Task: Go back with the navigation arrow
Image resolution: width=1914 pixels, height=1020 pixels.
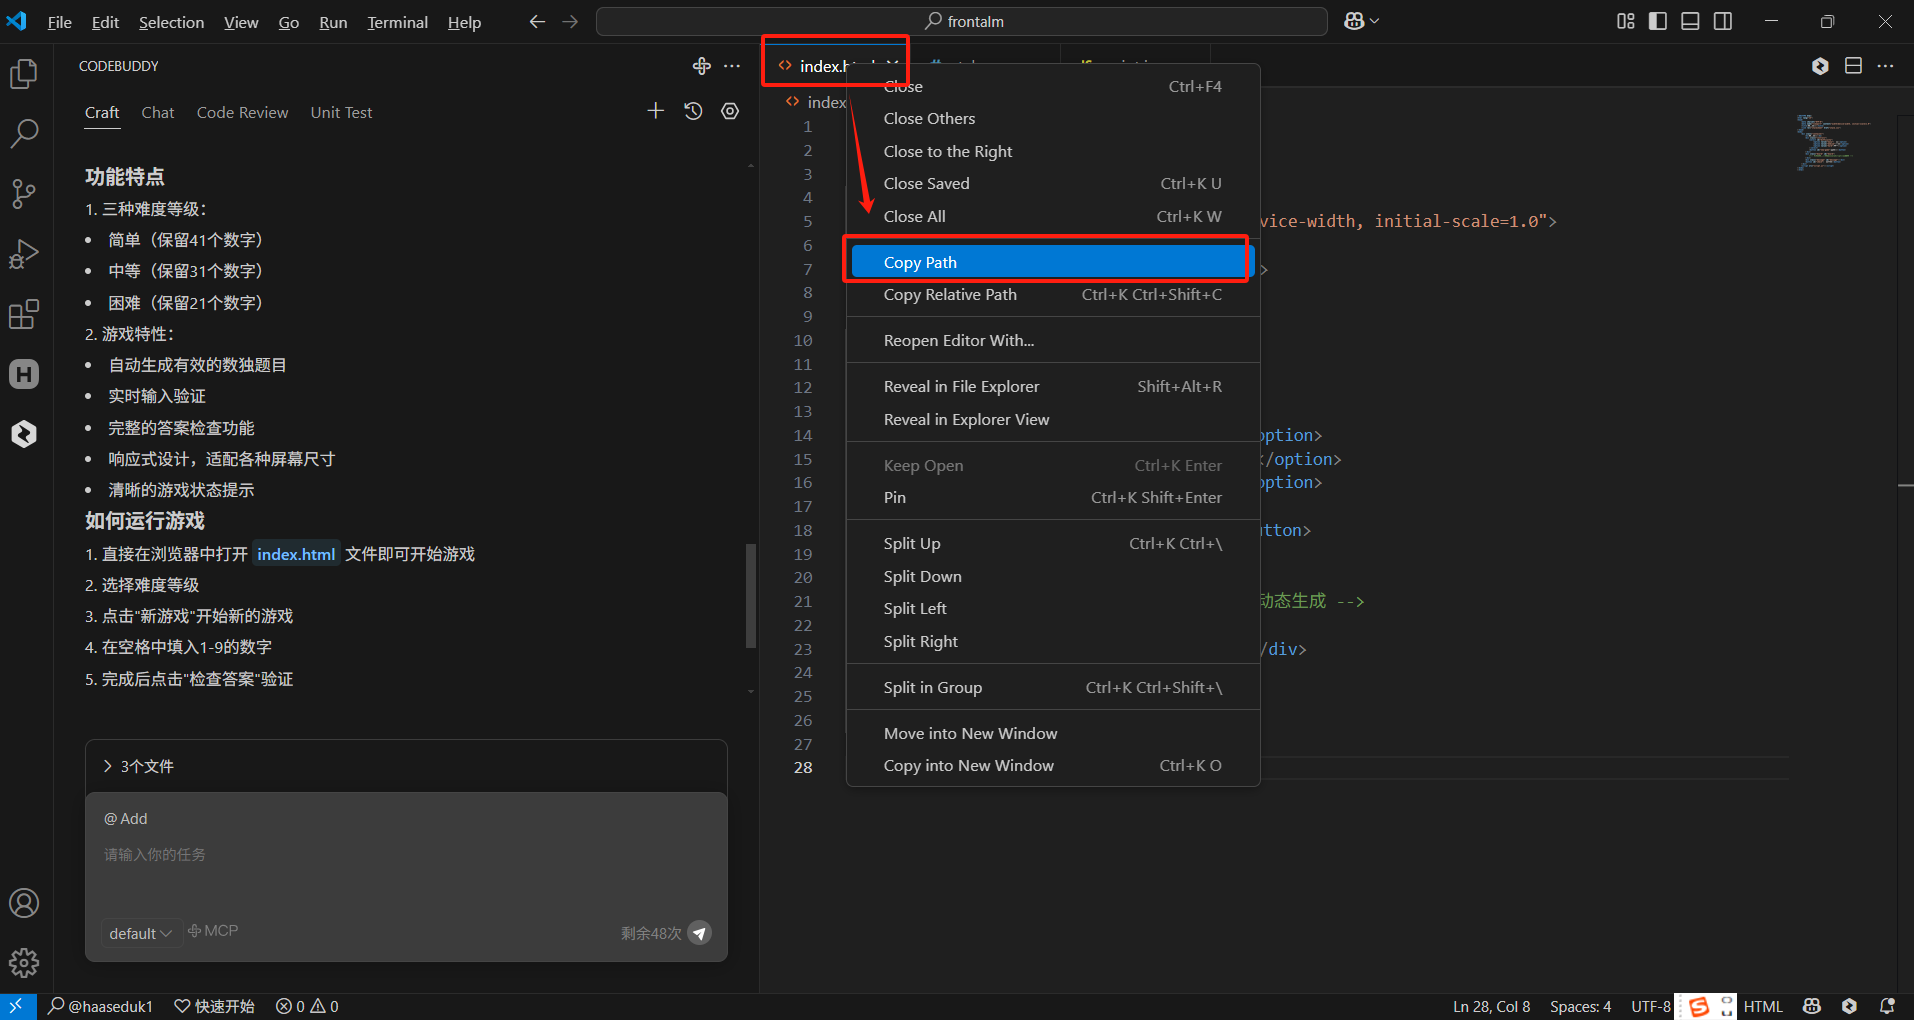Action: coord(537,21)
